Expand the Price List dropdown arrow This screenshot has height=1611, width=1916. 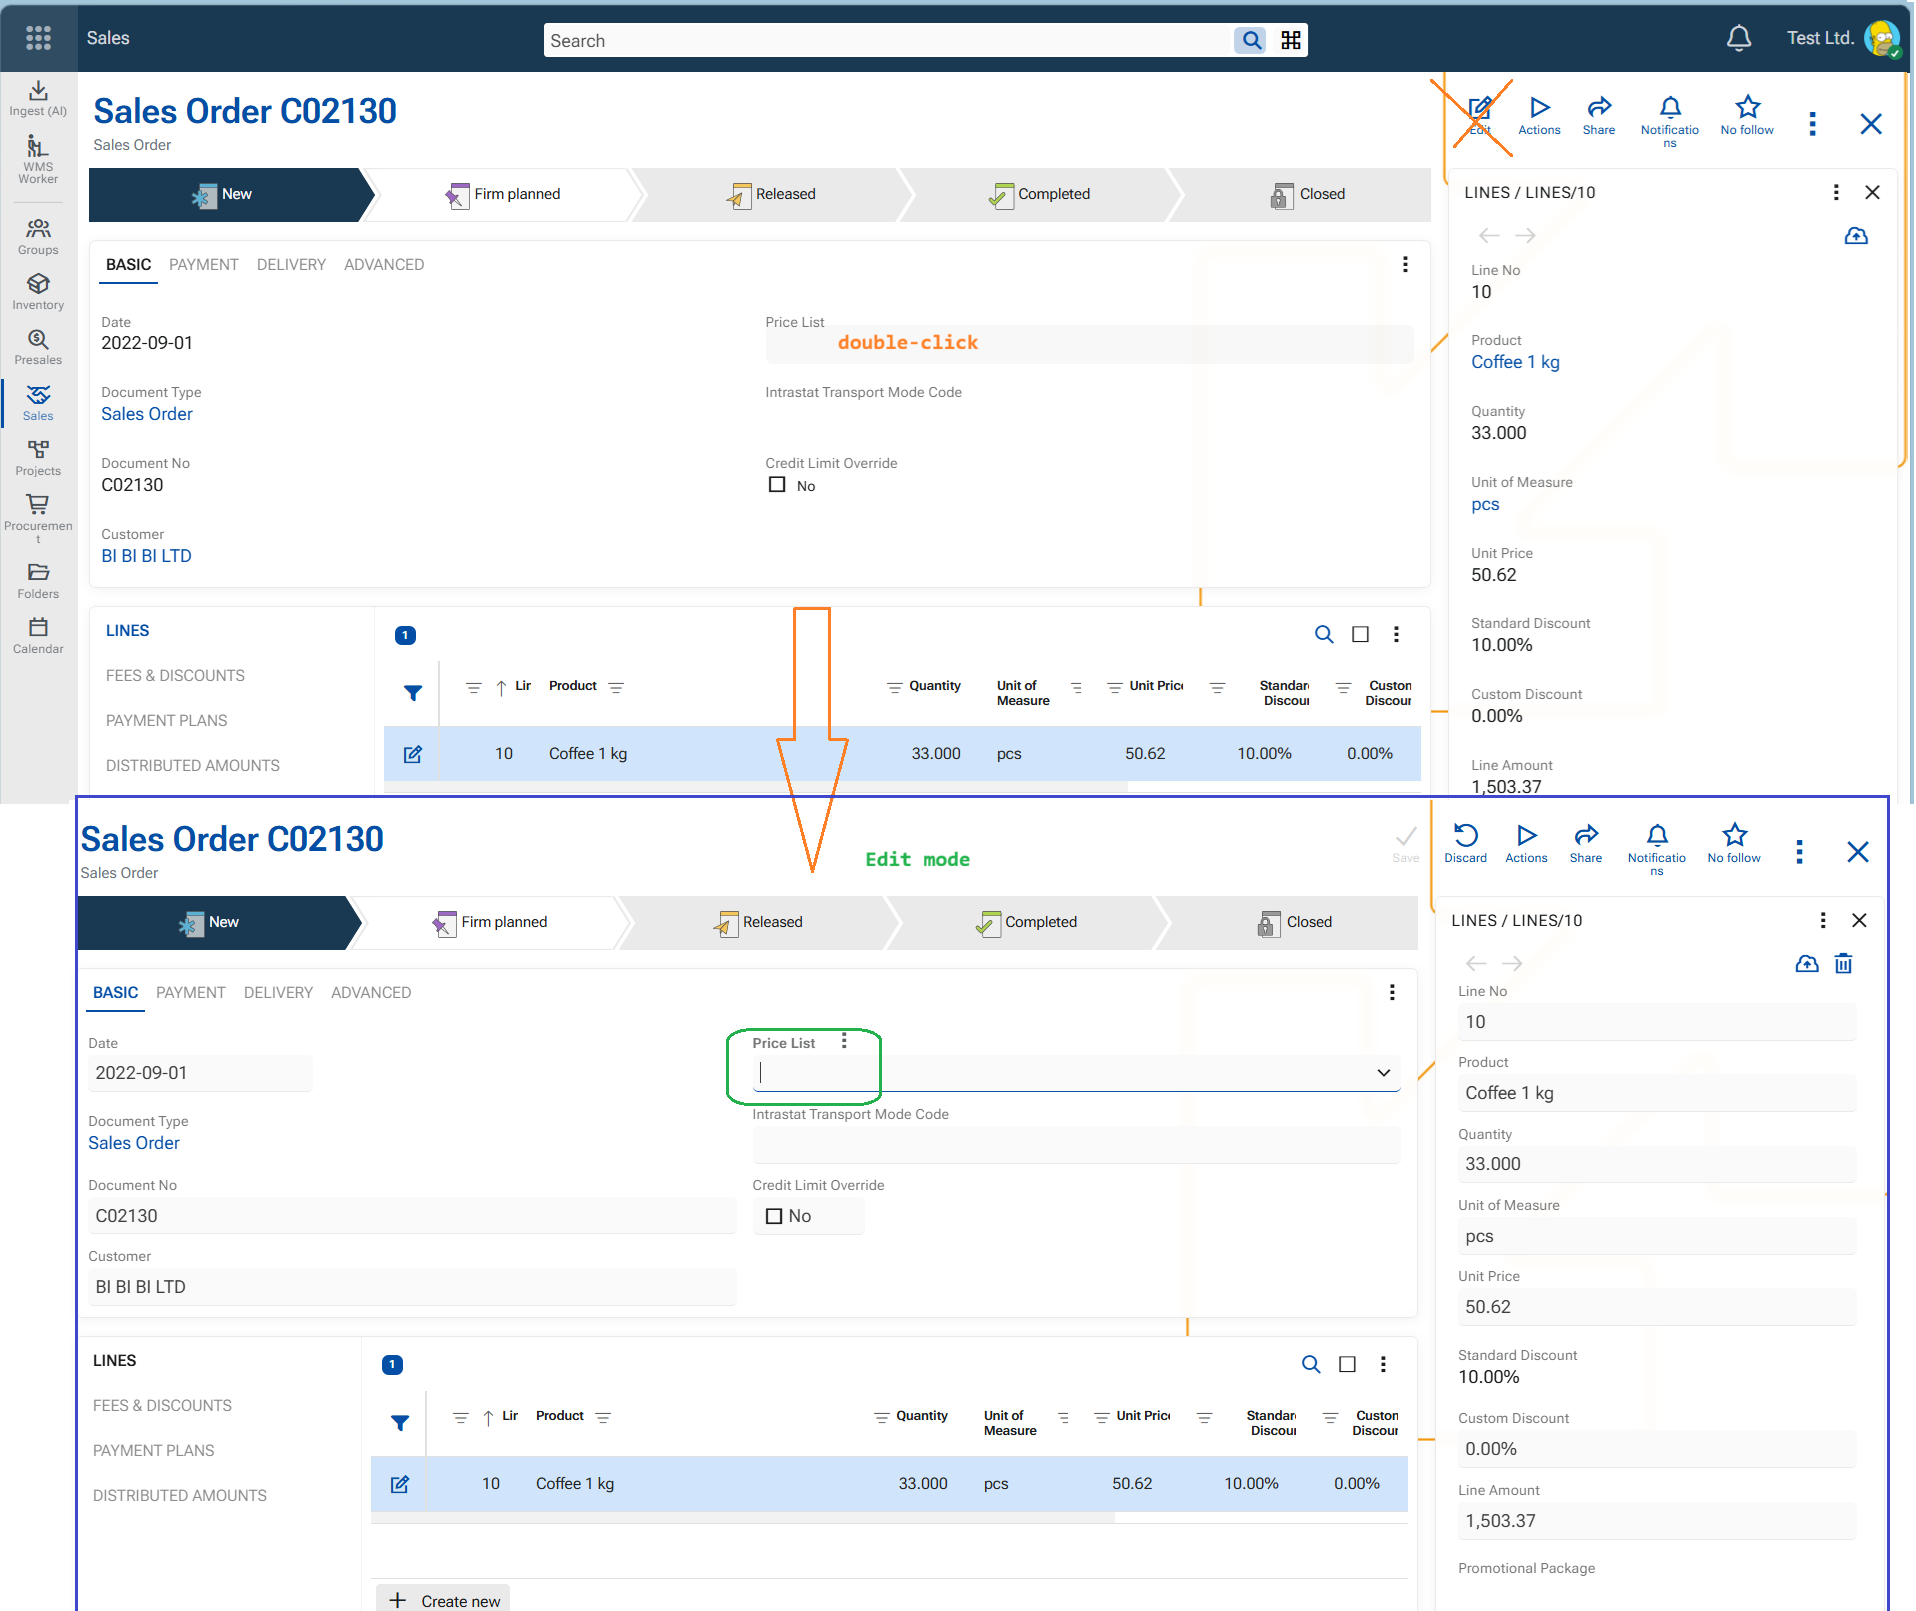point(1383,1073)
